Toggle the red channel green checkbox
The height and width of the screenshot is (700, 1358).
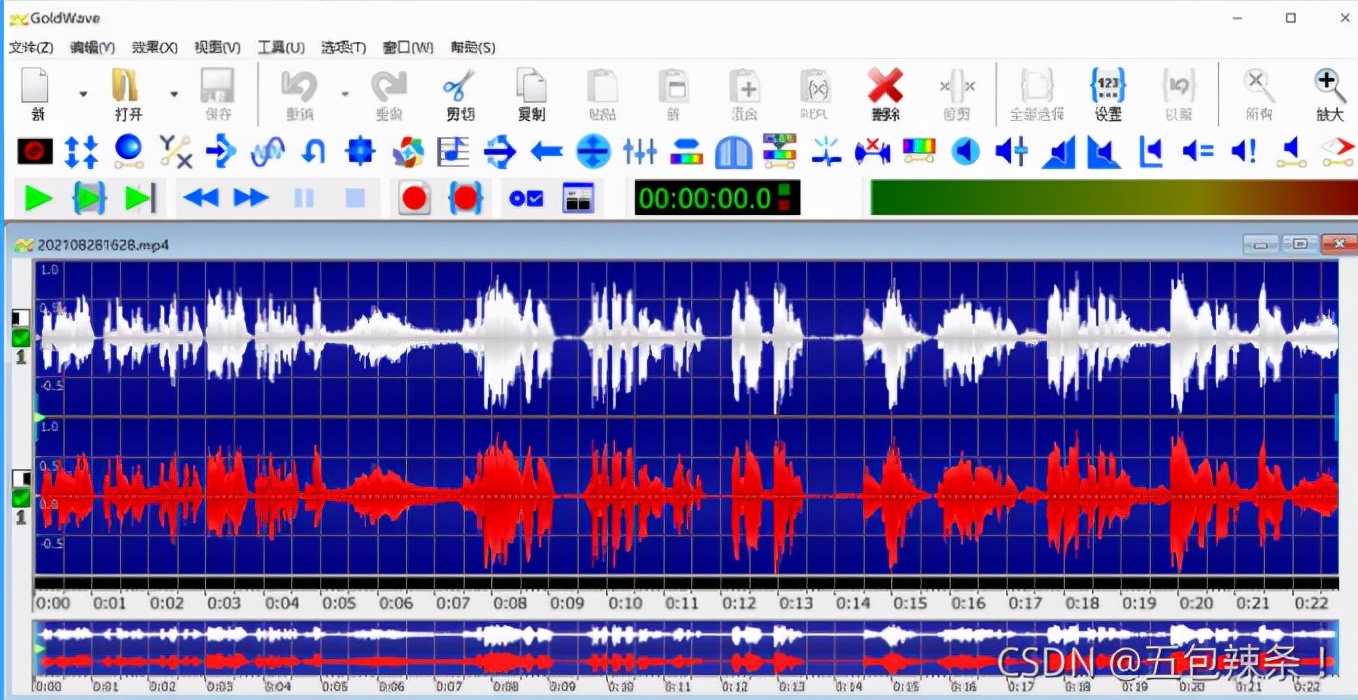coord(20,498)
